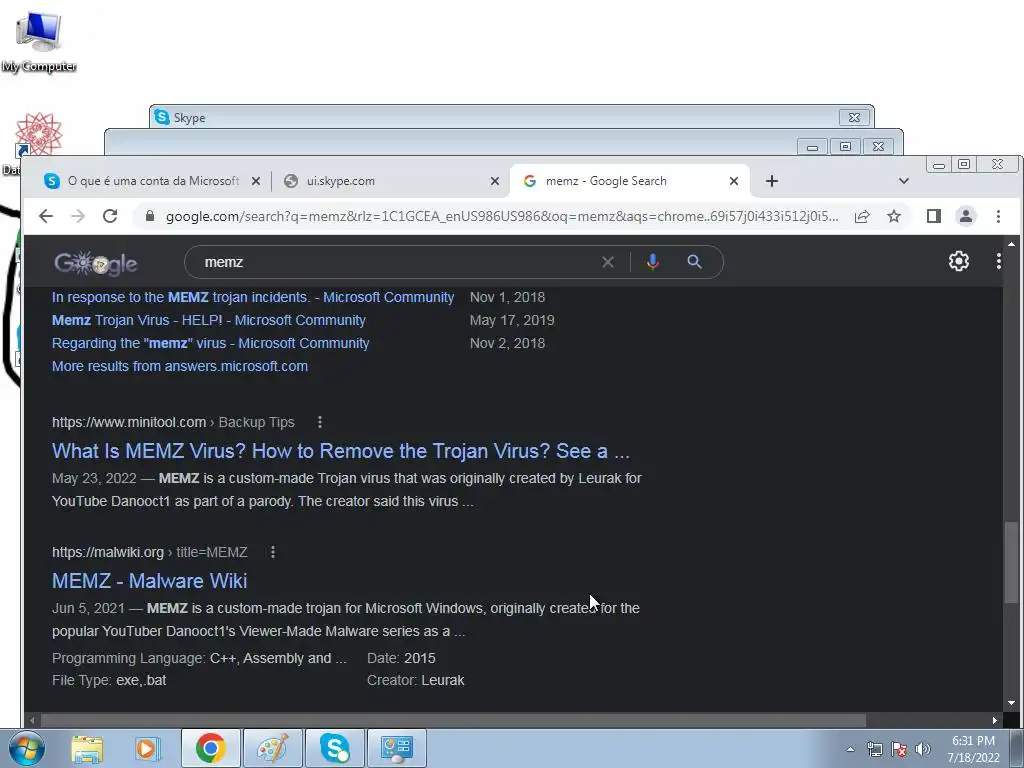The height and width of the screenshot is (768, 1024).
Task: Open options for the minitool.com result
Action: [320, 423]
